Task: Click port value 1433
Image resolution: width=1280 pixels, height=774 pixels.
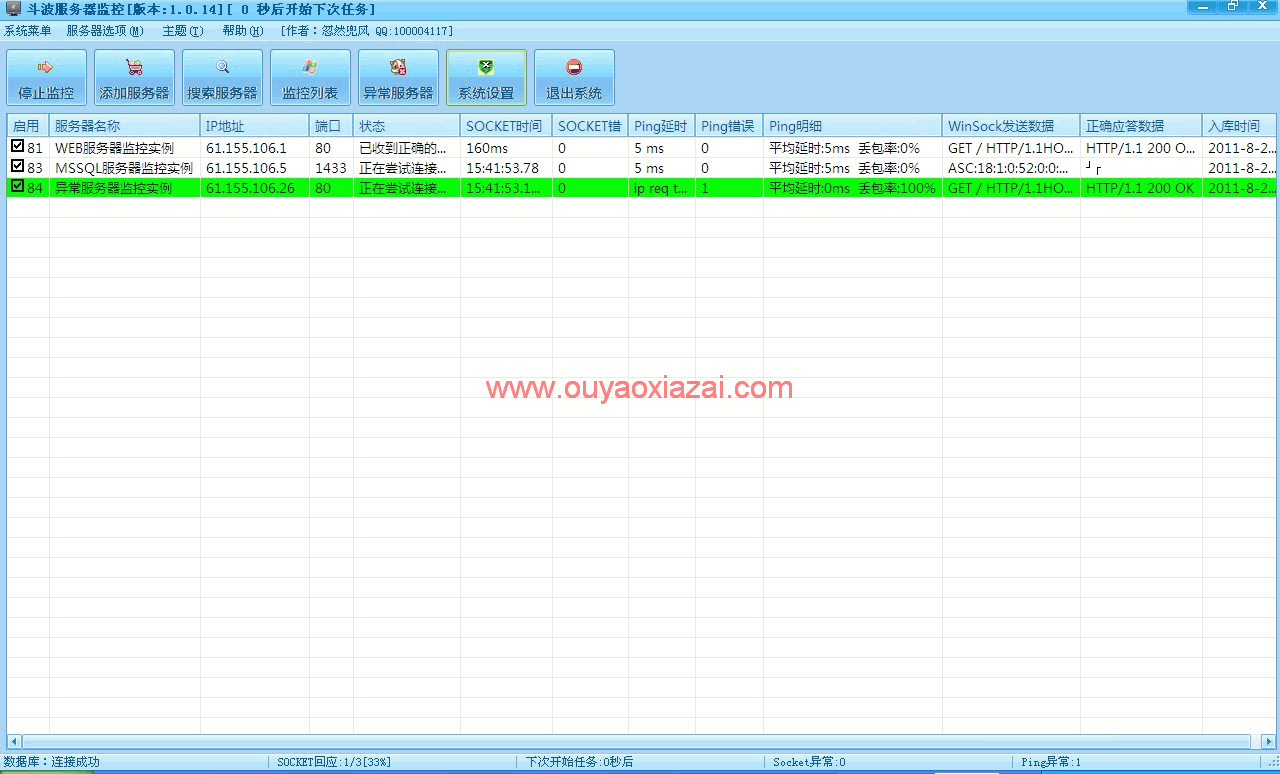Action: pos(331,168)
